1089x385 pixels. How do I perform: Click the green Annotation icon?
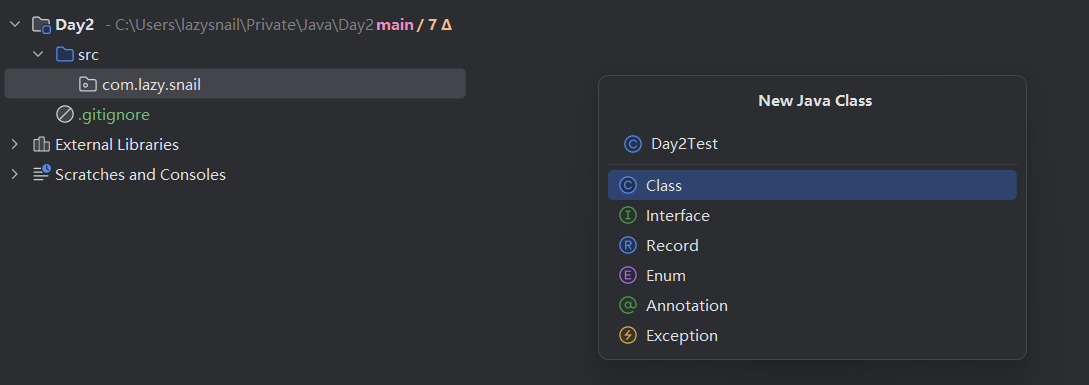pos(628,305)
